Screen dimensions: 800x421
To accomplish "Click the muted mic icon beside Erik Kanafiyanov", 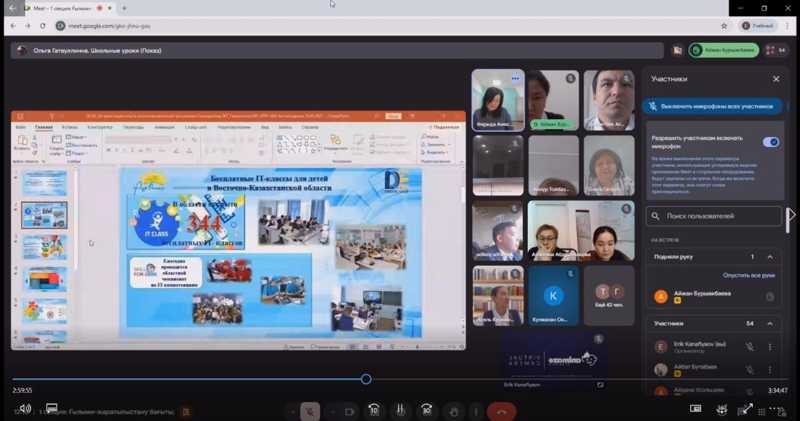I will [749, 346].
